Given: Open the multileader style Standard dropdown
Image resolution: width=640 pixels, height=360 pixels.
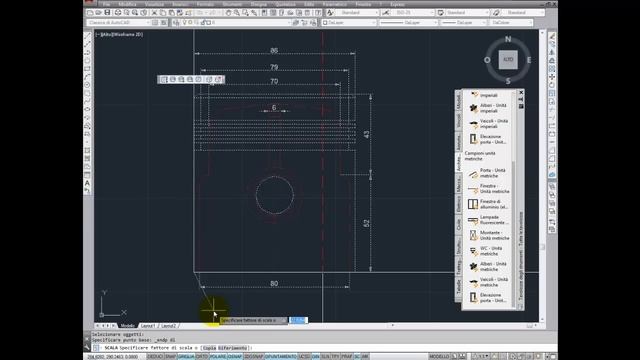Looking at the screenshot, I should (x=522, y=13).
